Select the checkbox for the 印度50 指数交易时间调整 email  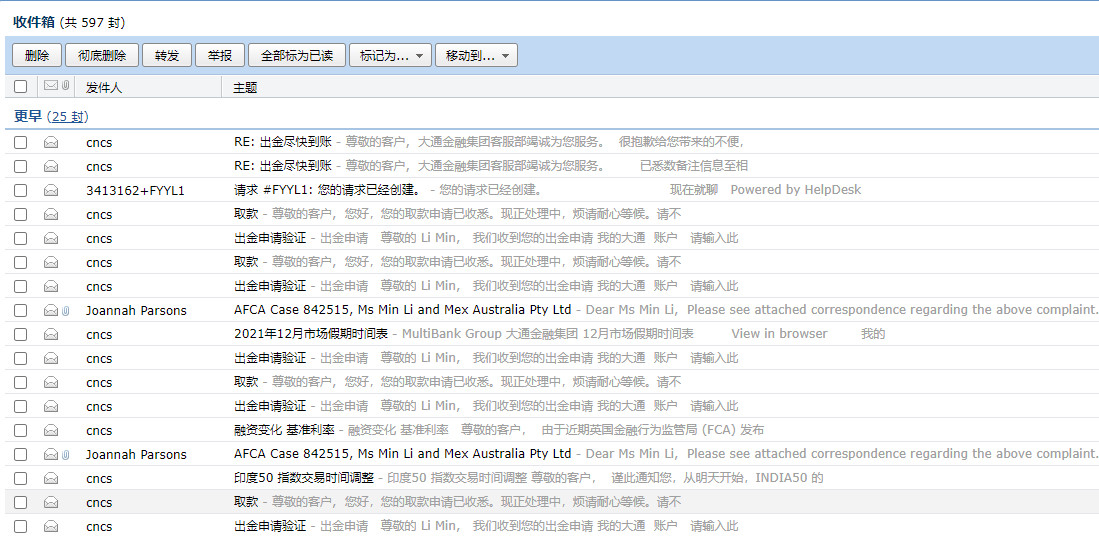pos(21,478)
